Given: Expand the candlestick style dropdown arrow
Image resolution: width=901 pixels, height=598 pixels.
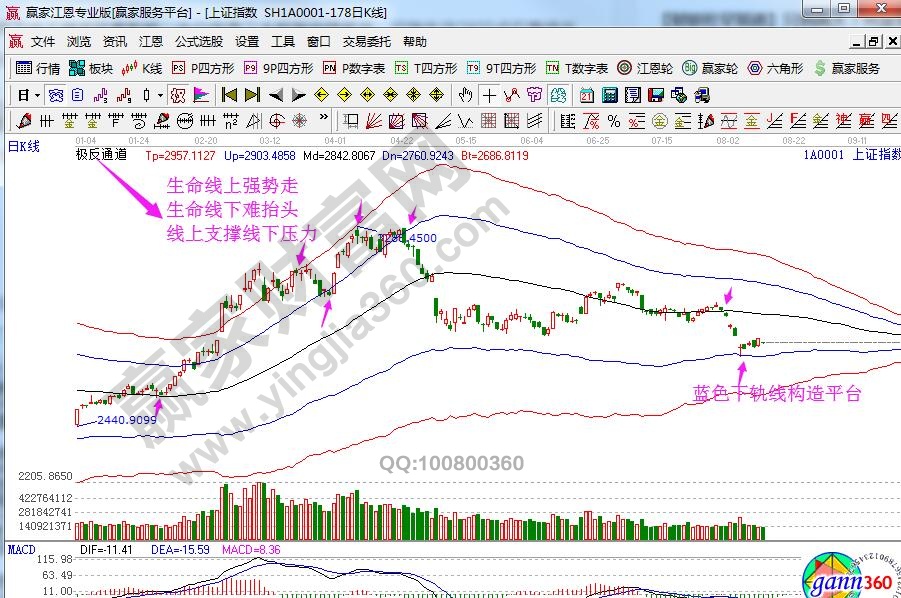Looking at the screenshot, I should [160, 96].
